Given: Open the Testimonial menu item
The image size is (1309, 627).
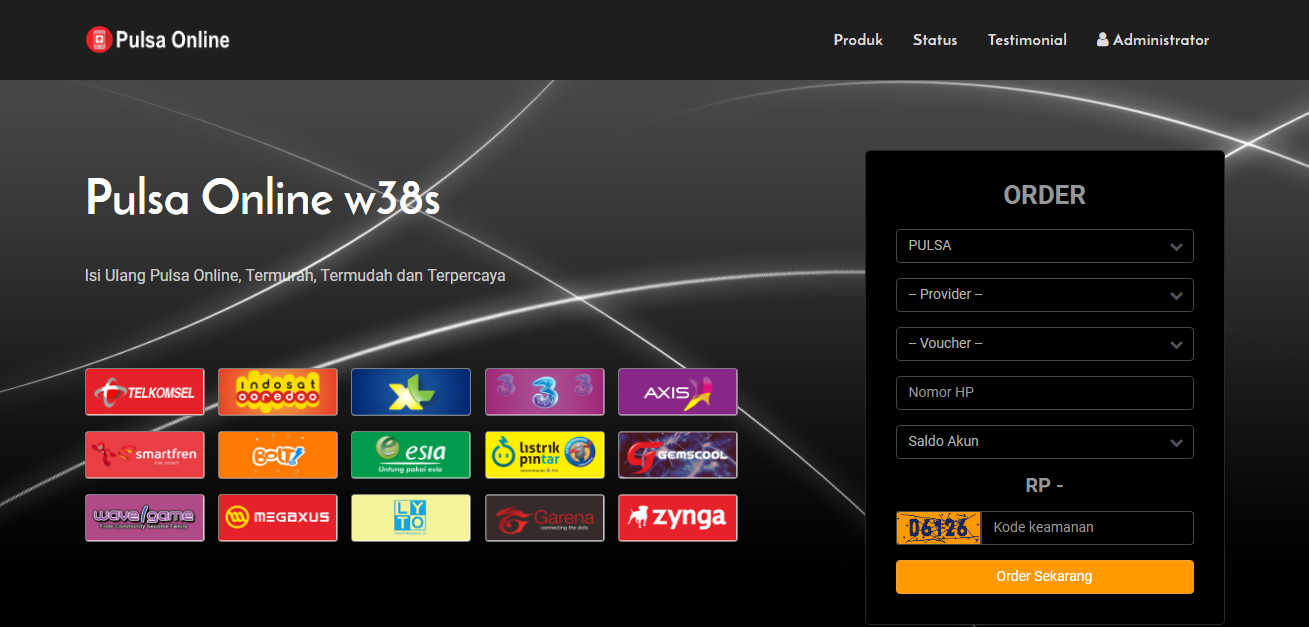Looking at the screenshot, I should click(1027, 40).
